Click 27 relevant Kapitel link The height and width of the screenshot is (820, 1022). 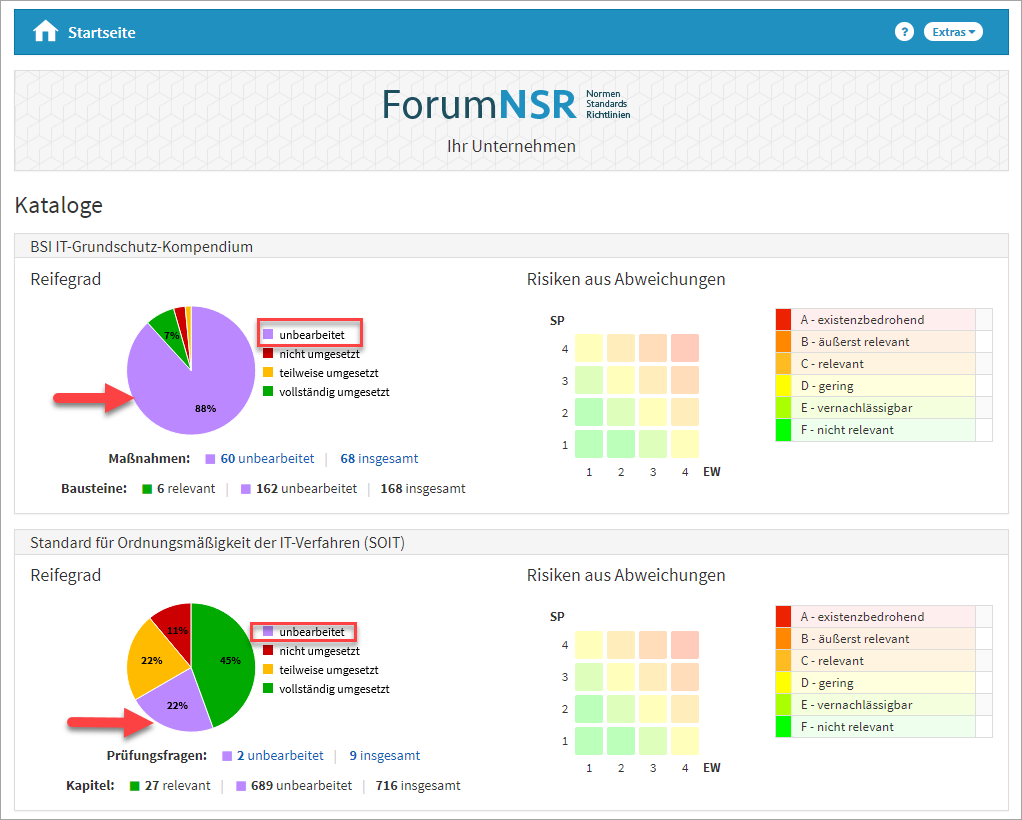click(177, 786)
